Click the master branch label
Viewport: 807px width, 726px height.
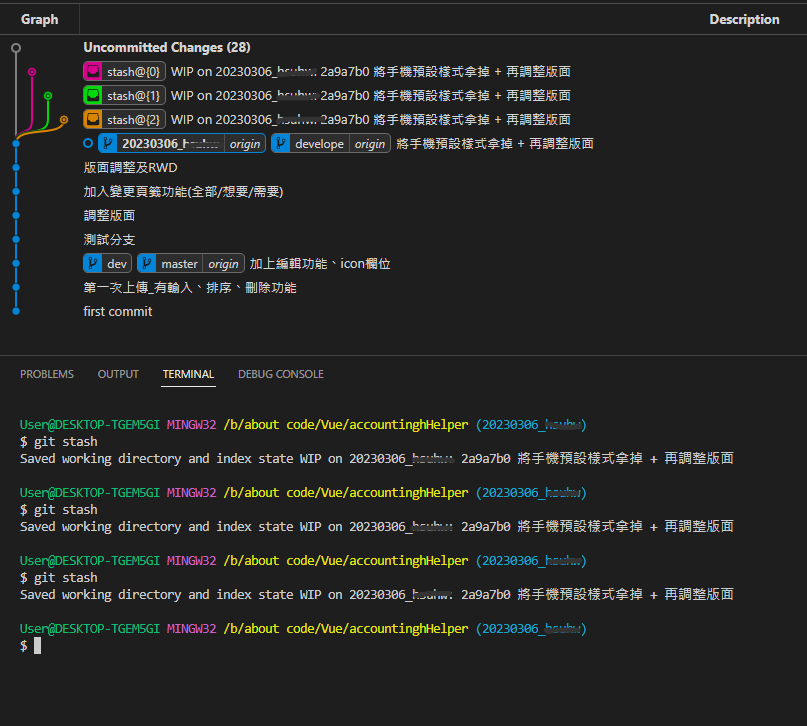point(179,263)
